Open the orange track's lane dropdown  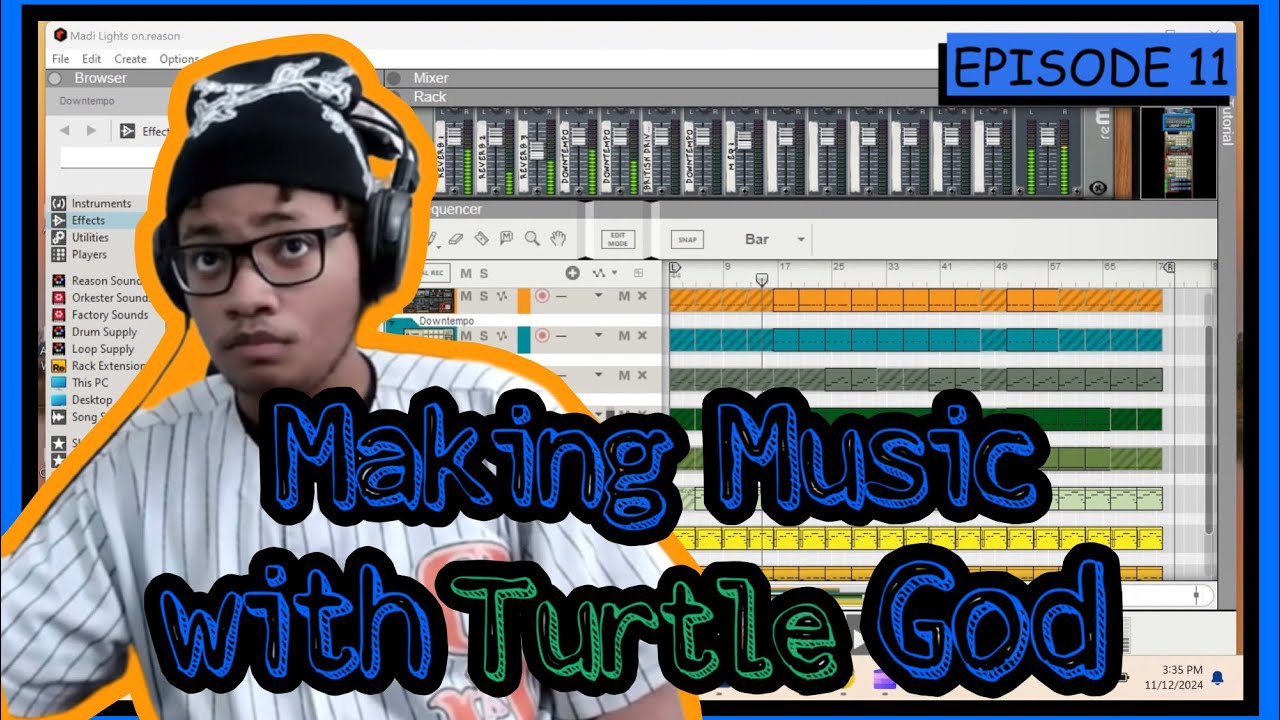point(599,296)
